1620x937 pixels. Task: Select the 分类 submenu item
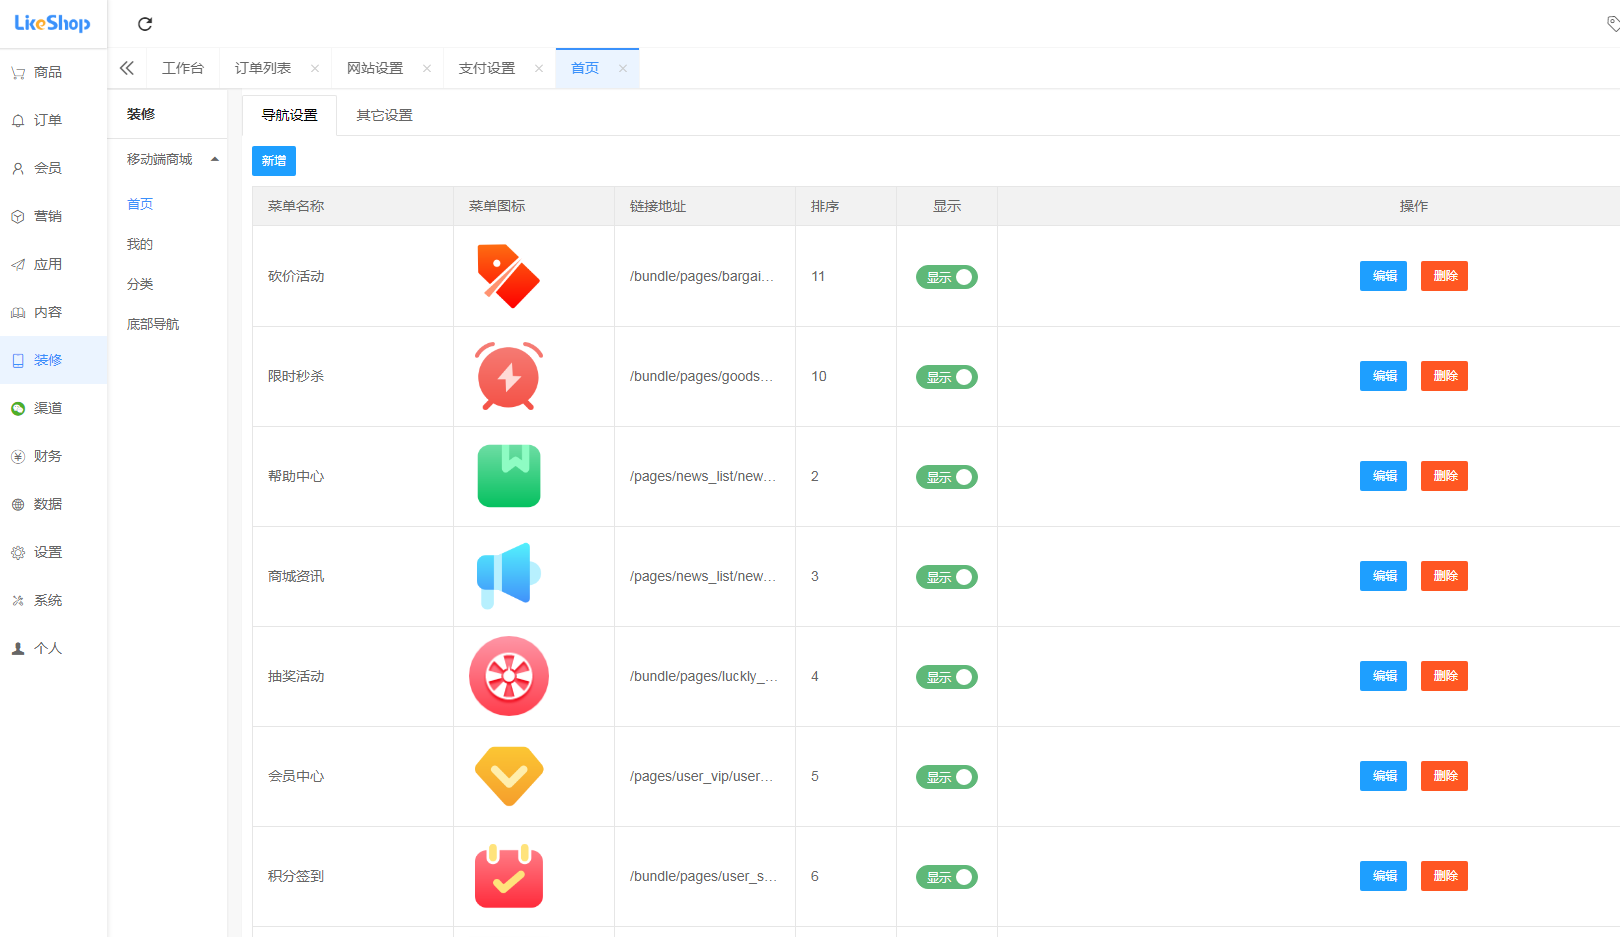140,284
